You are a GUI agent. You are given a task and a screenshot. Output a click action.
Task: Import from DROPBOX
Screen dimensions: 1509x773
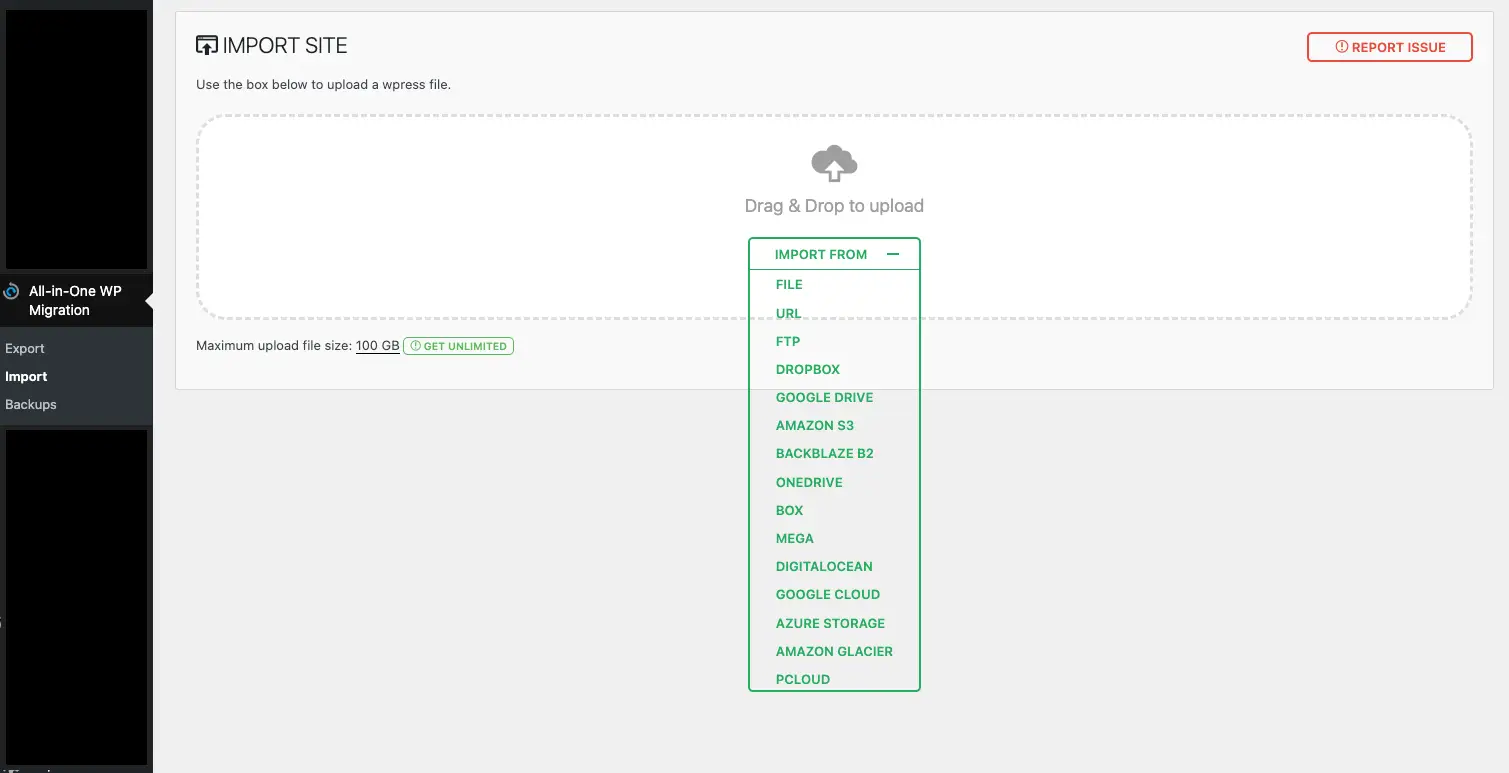(808, 369)
